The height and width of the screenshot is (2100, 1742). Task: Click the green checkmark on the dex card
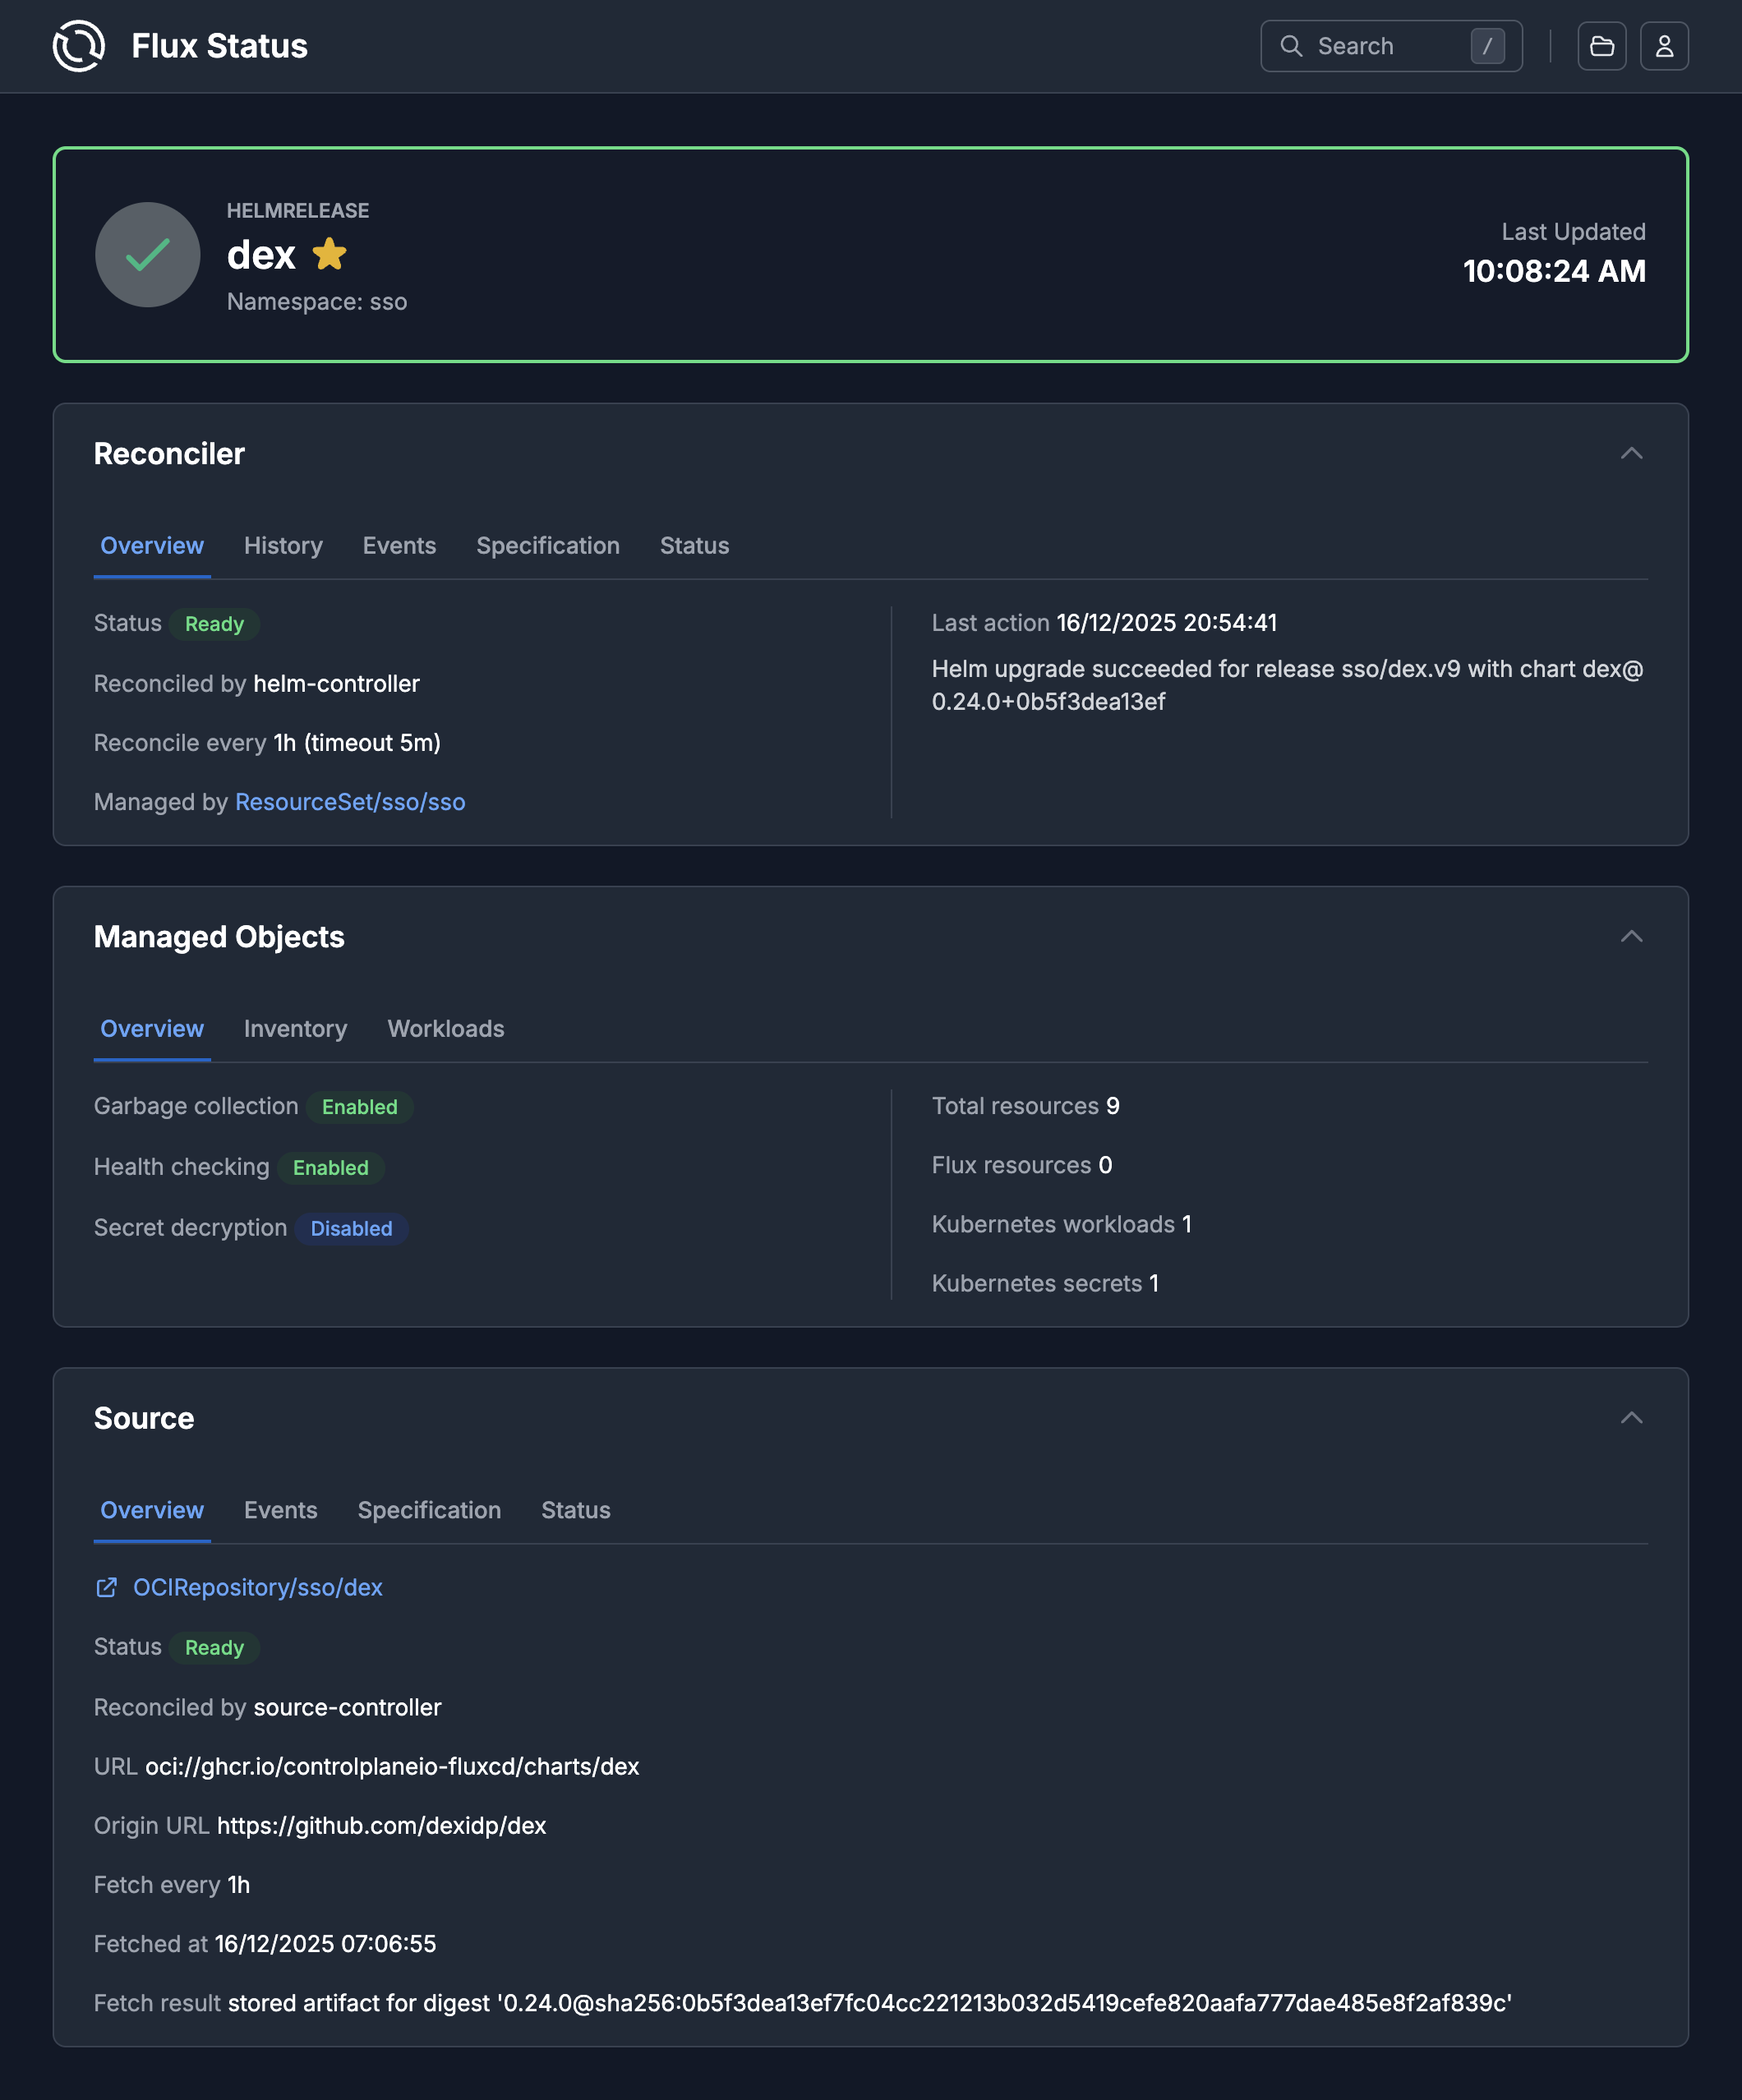[x=147, y=255]
